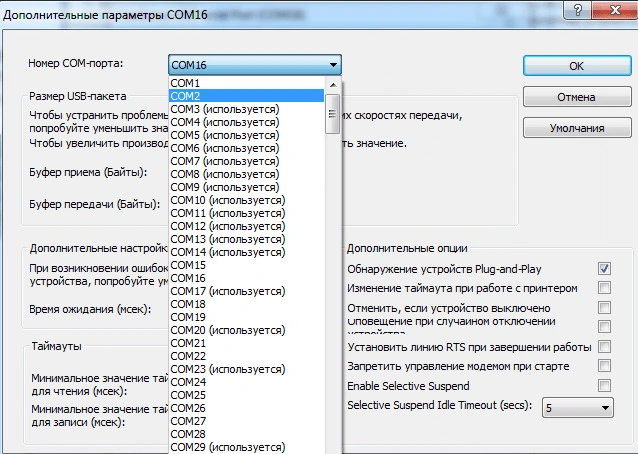This screenshot has width=638, height=454.
Task: Click the OK button
Action: 577,65
